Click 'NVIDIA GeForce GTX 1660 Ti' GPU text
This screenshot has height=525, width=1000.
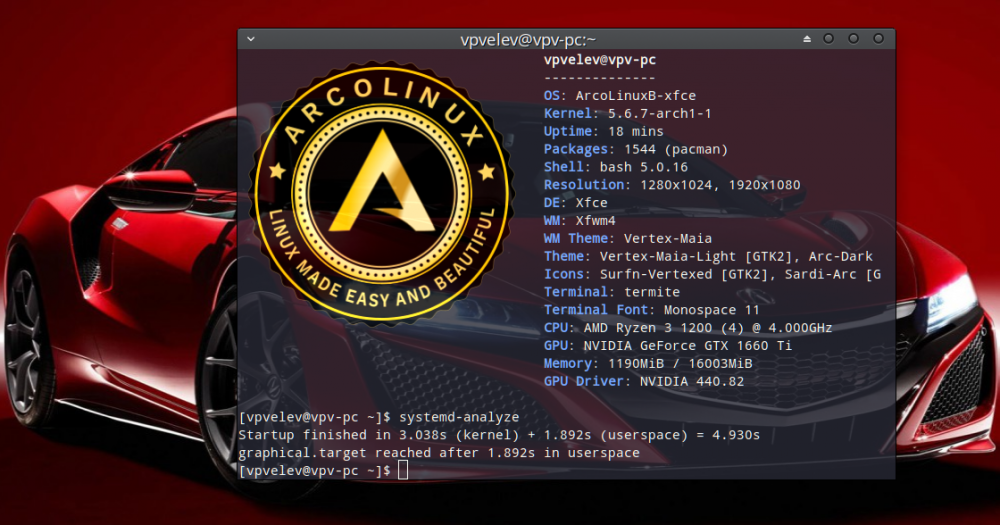point(688,346)
